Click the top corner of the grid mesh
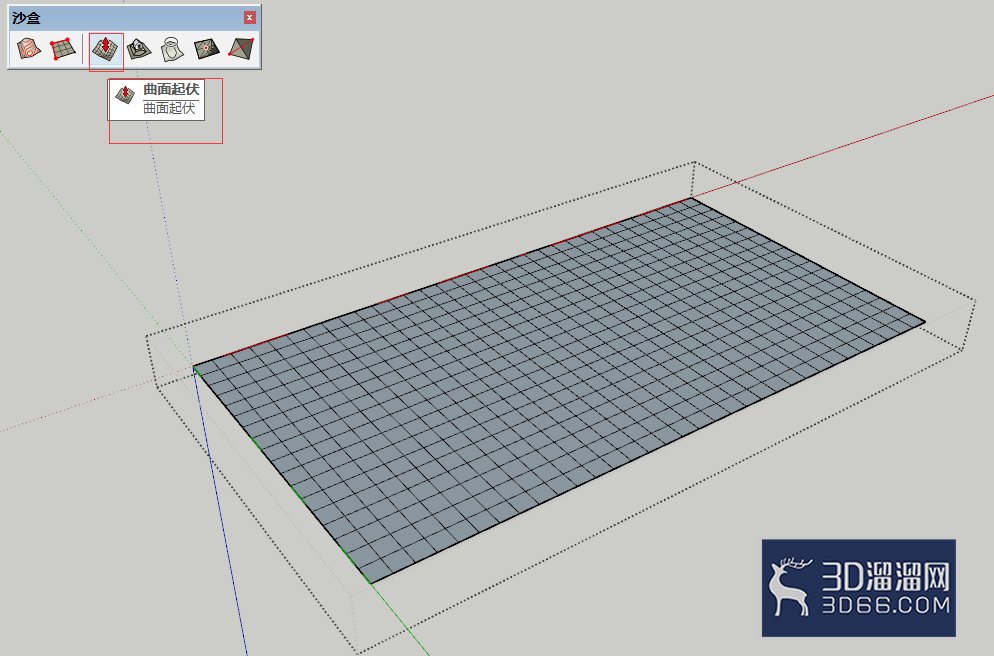This screenshot has height=656, width=994. (x=692, y=199)
